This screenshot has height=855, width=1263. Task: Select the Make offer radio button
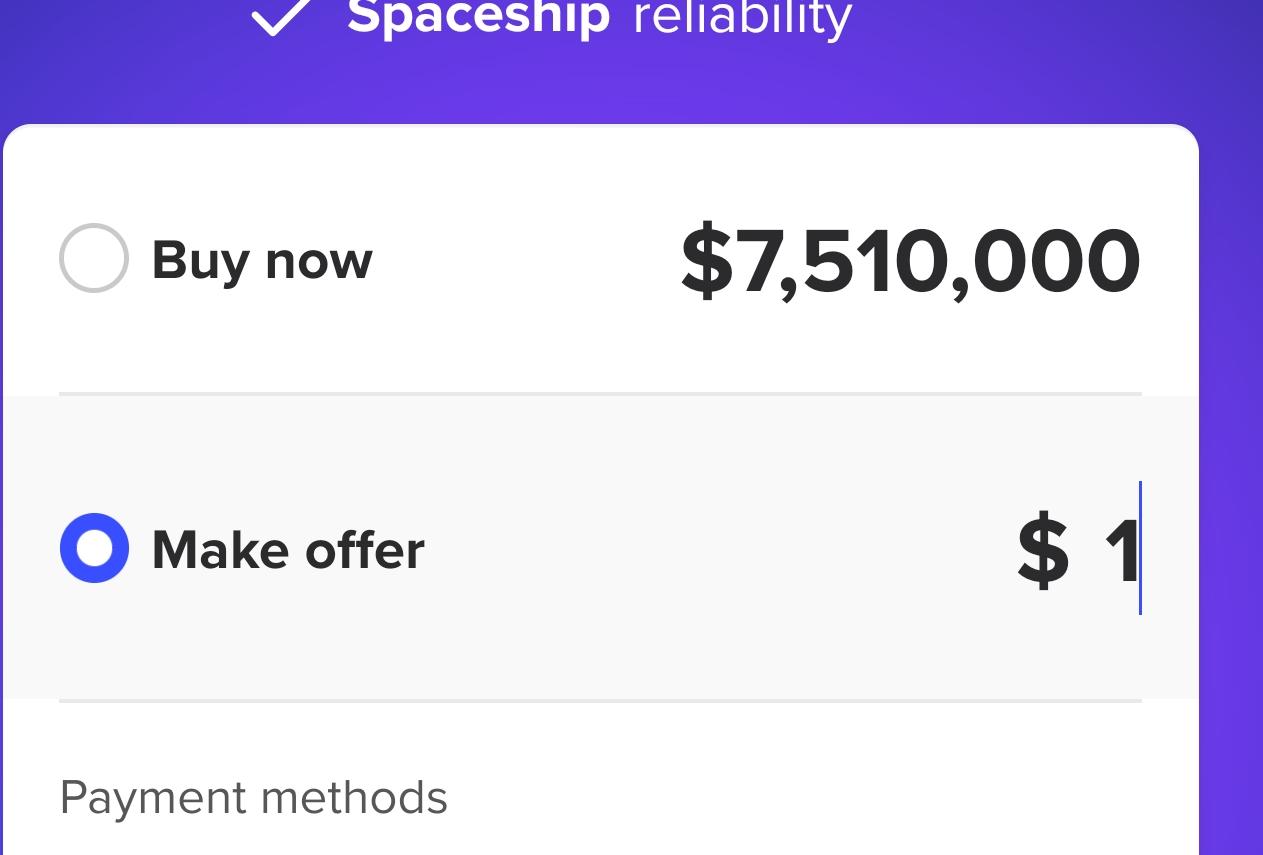[94, 548]
